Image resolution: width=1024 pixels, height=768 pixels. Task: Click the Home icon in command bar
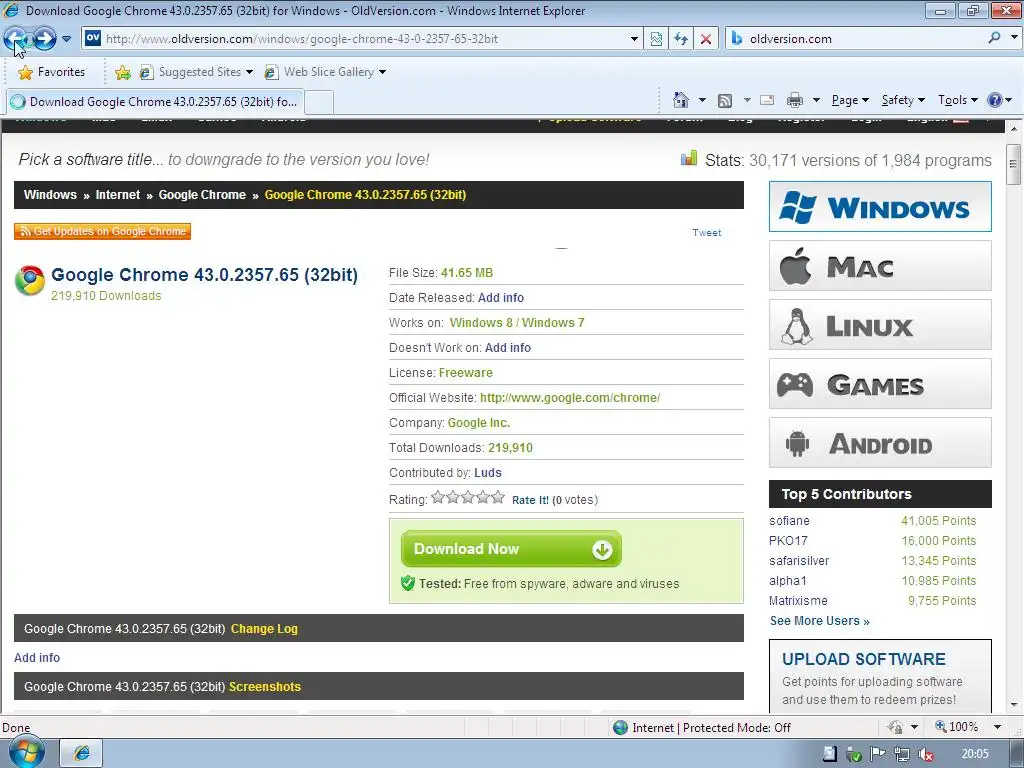[x=680, y=100]
